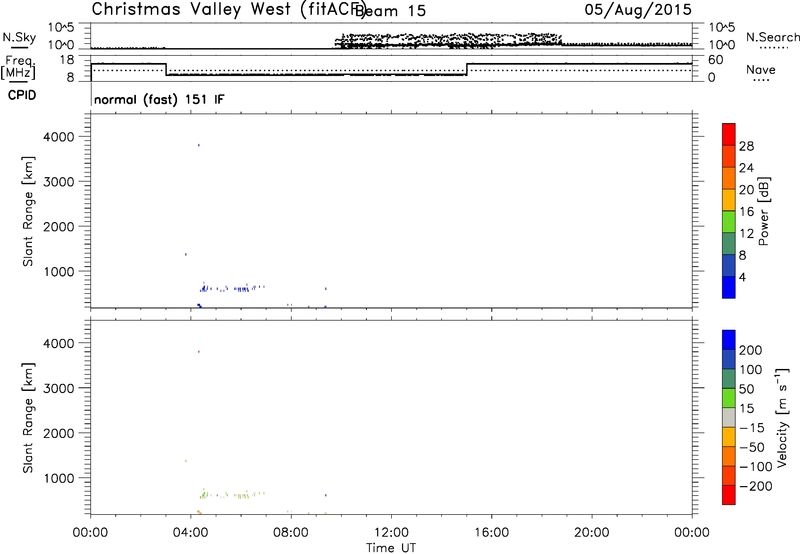Click the '4000' tick in power panel
The image size is (800, 554).
coord(59,137)
